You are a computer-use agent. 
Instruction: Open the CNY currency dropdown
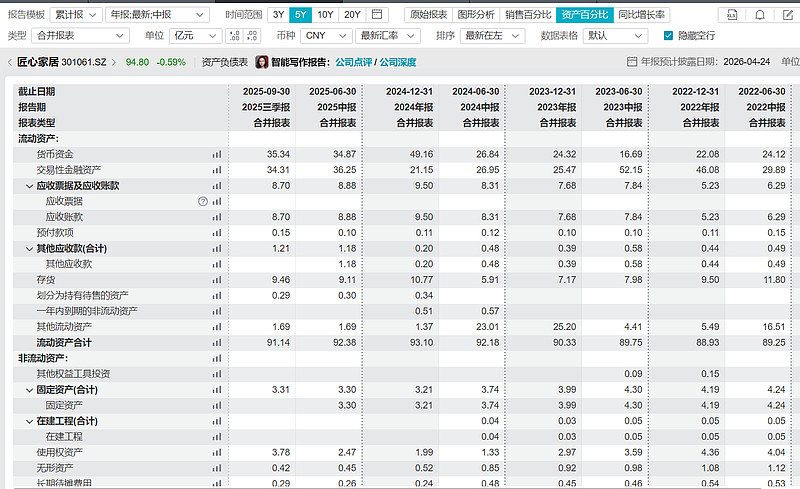pos(327,35)
